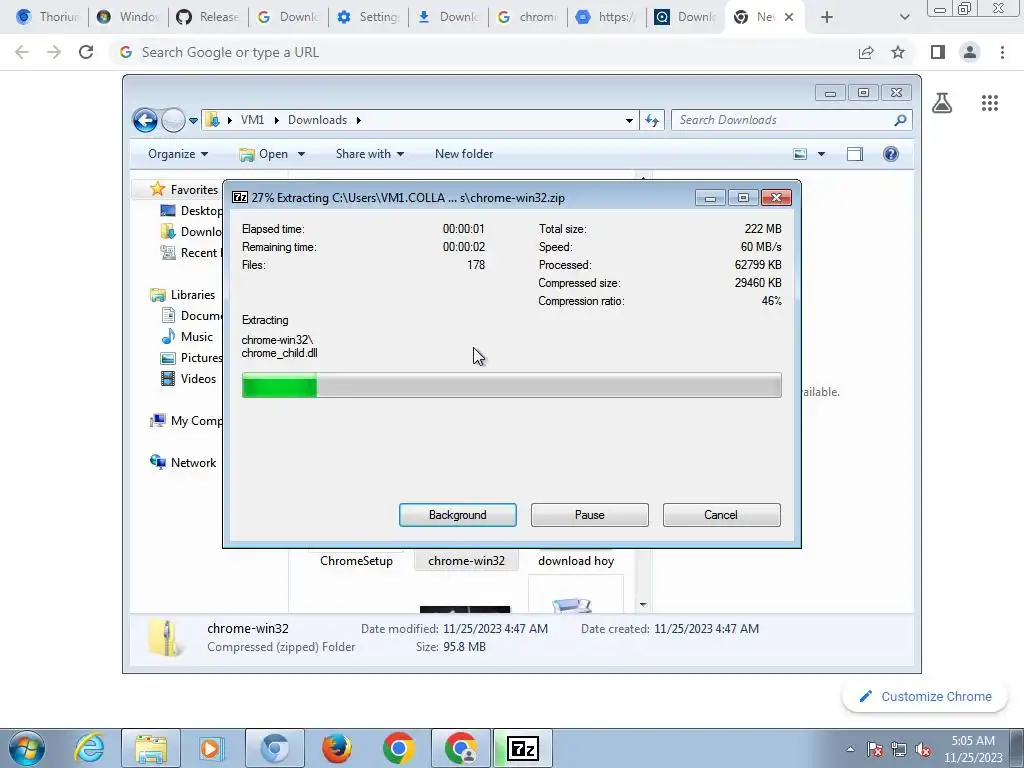Click the muted volume tray icon
The width and height of the screenshot is (1024, 768).
pyautogui.click(x=923, y=750)
